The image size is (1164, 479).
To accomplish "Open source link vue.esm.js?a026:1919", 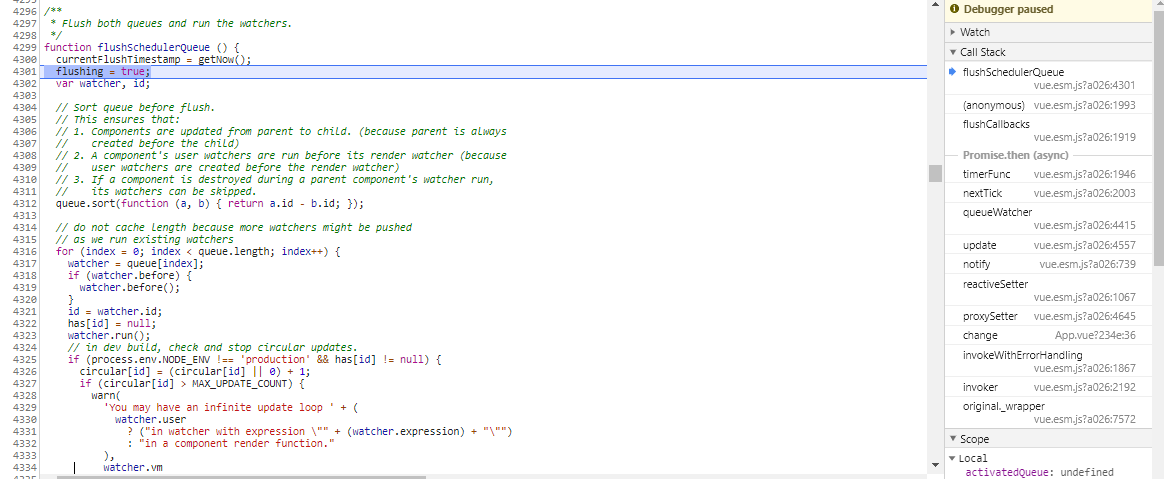I will pos(1085,137).
